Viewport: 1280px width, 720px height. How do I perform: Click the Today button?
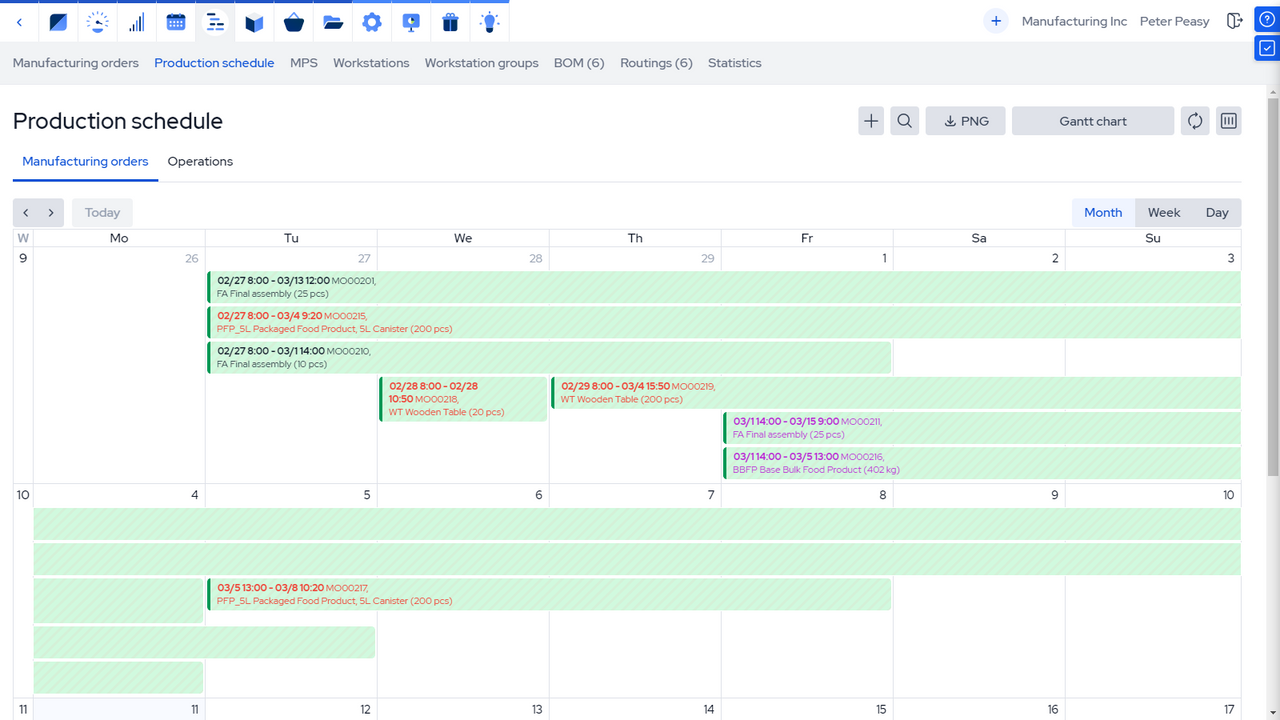tap(102, 212)
